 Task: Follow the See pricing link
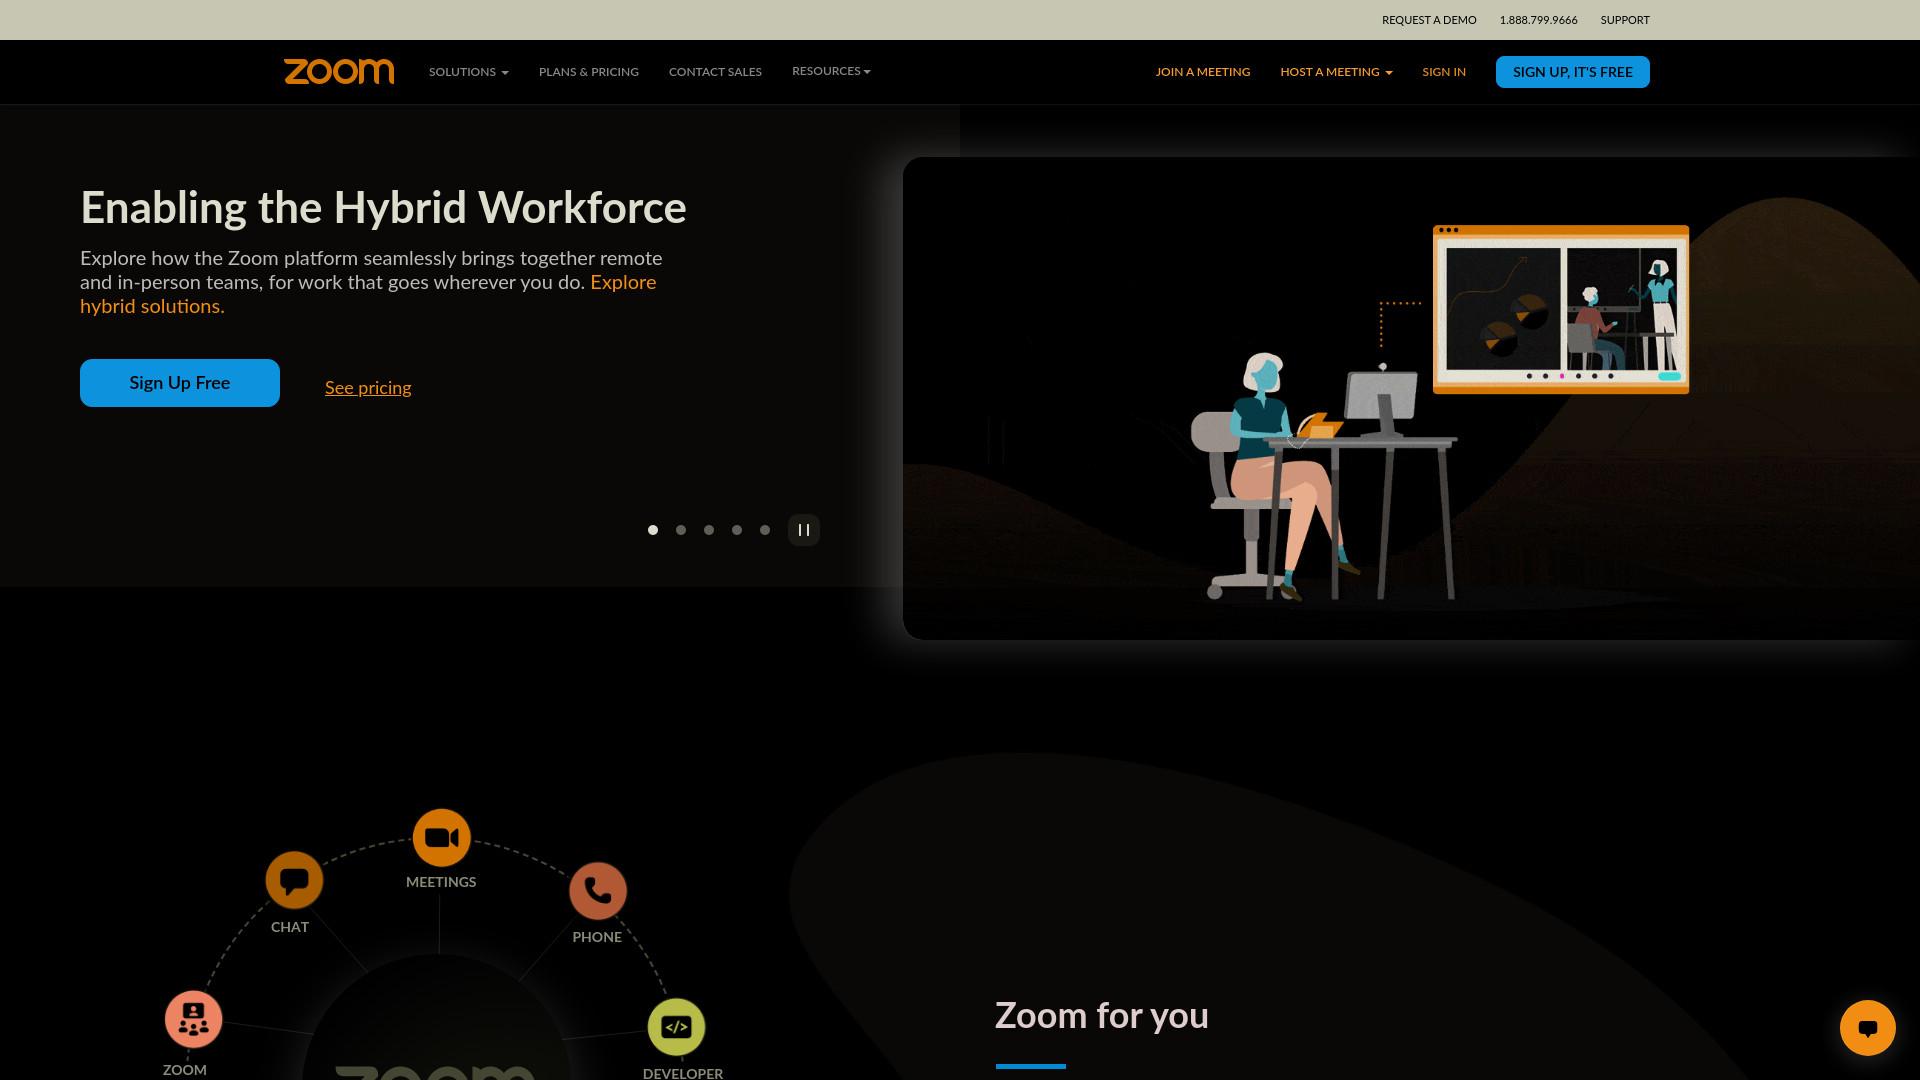pos(368,388)
